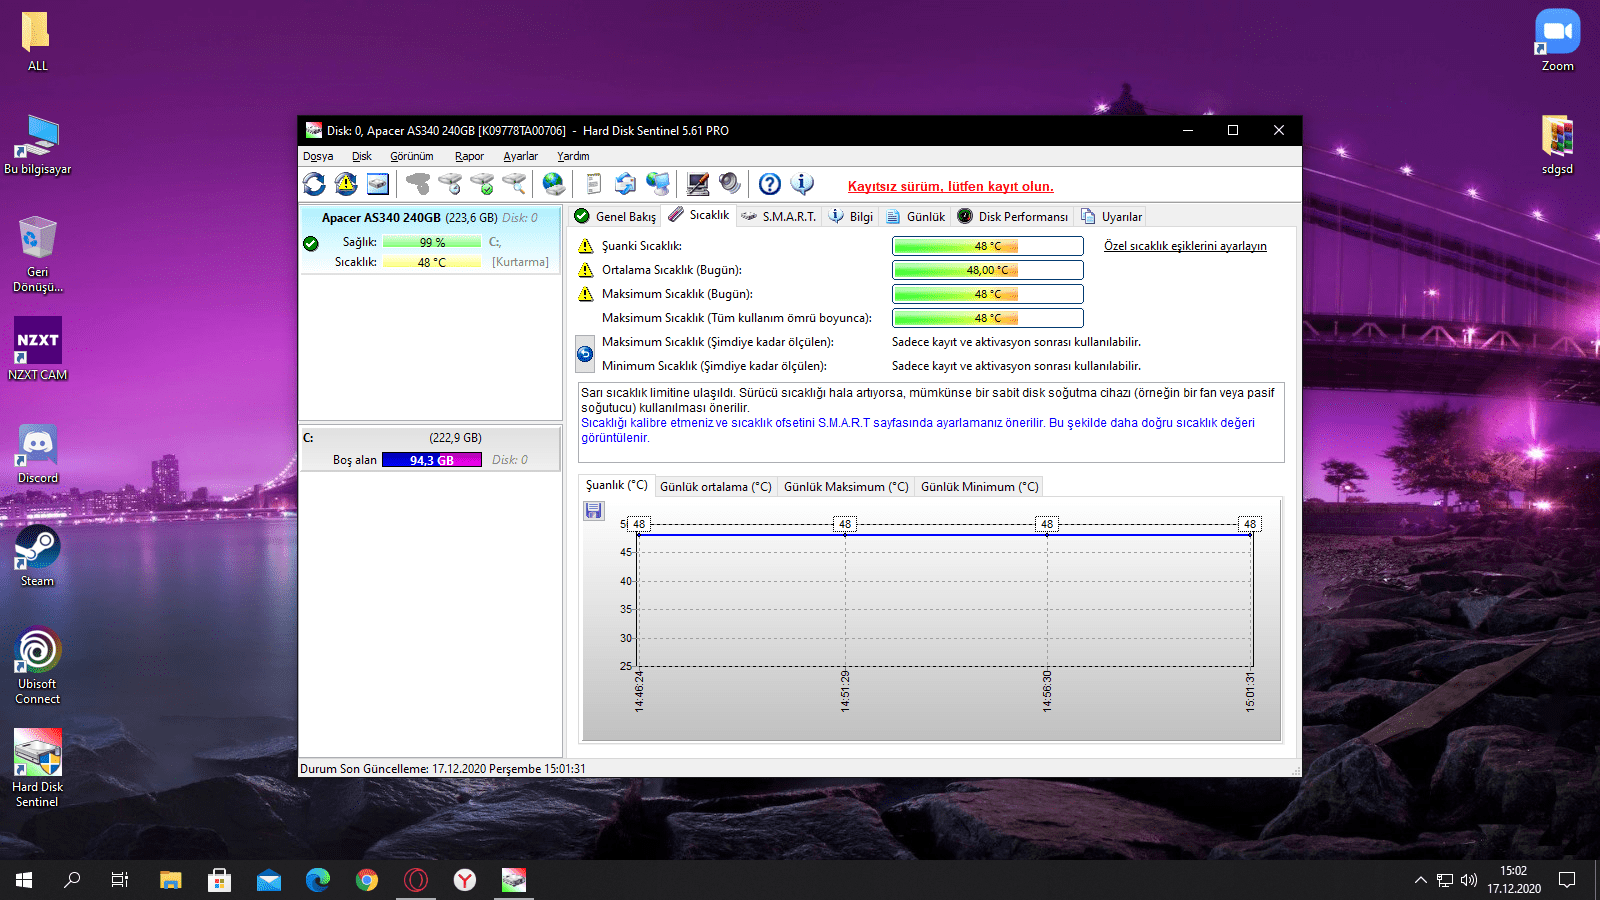Click the Kayıtsız sürüm registration link

coord(950,187)
